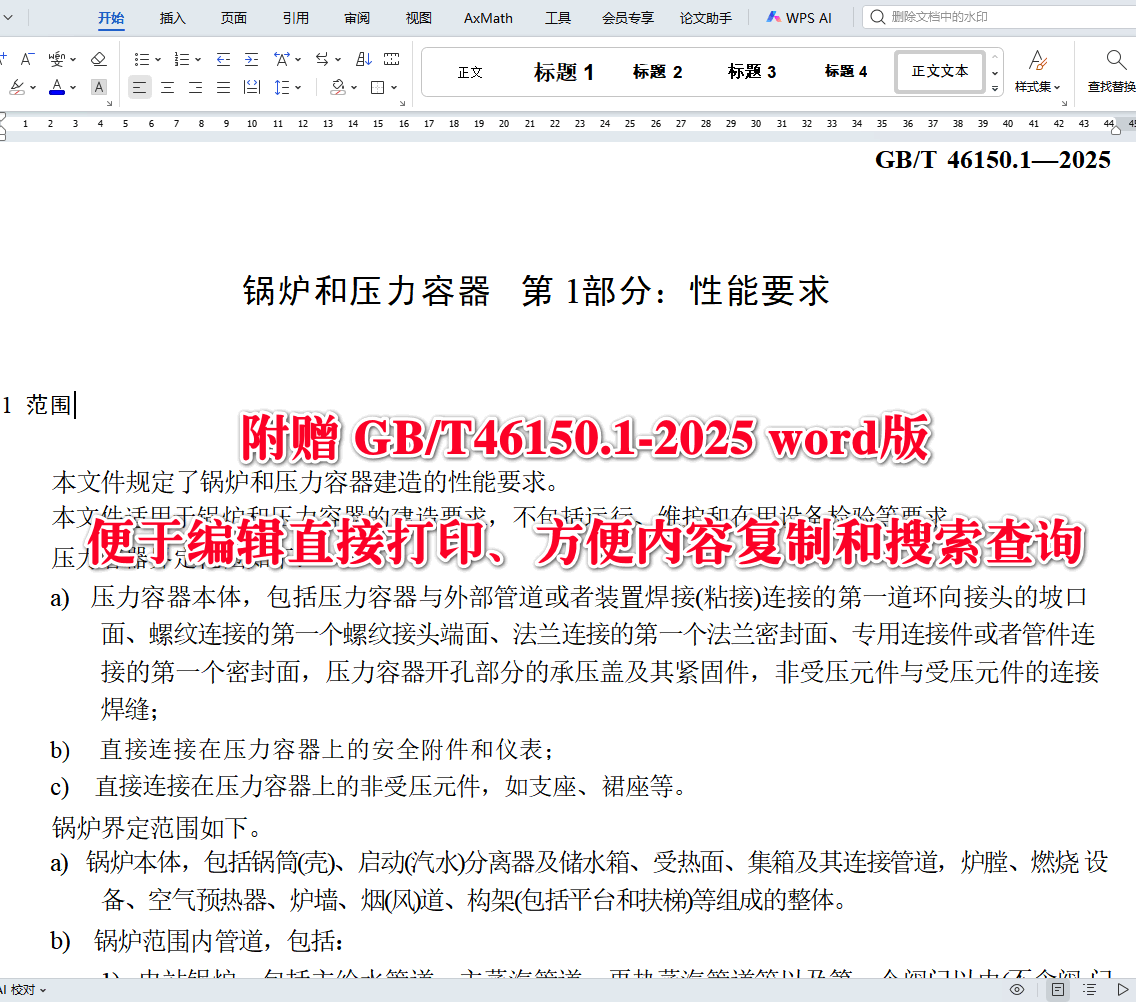Click the text direction arrows icon
This screenshot has width=1136, height=1002.
pyautogui.click(x=322, y=59)
